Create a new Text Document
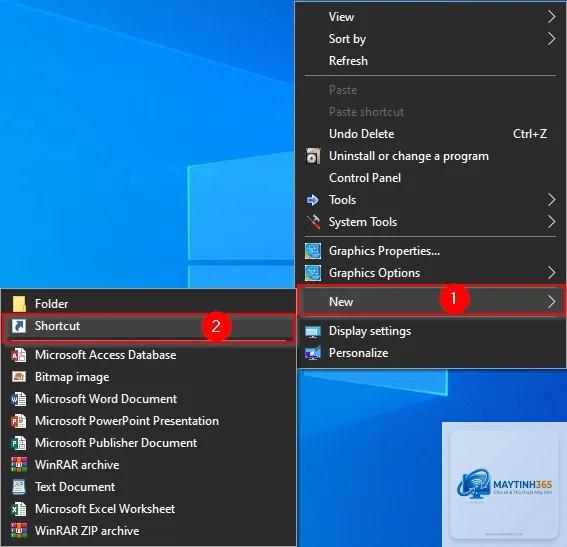 click(148, 487)
